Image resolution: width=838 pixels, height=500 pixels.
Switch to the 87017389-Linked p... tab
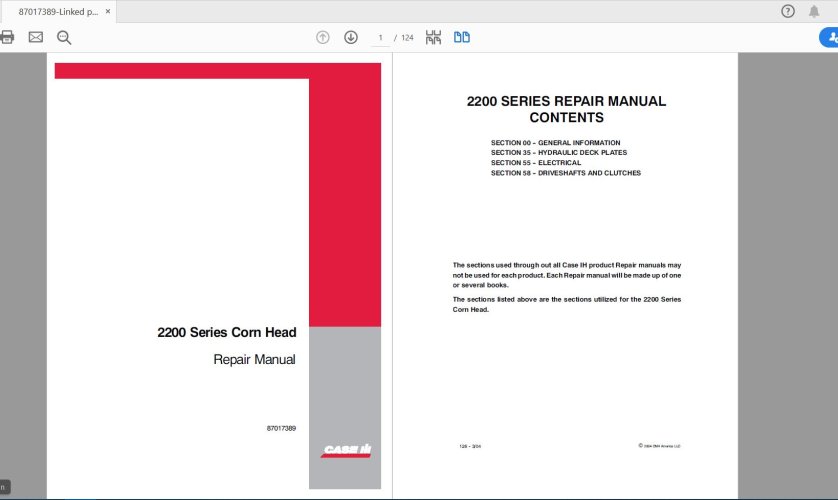point(58,11)
